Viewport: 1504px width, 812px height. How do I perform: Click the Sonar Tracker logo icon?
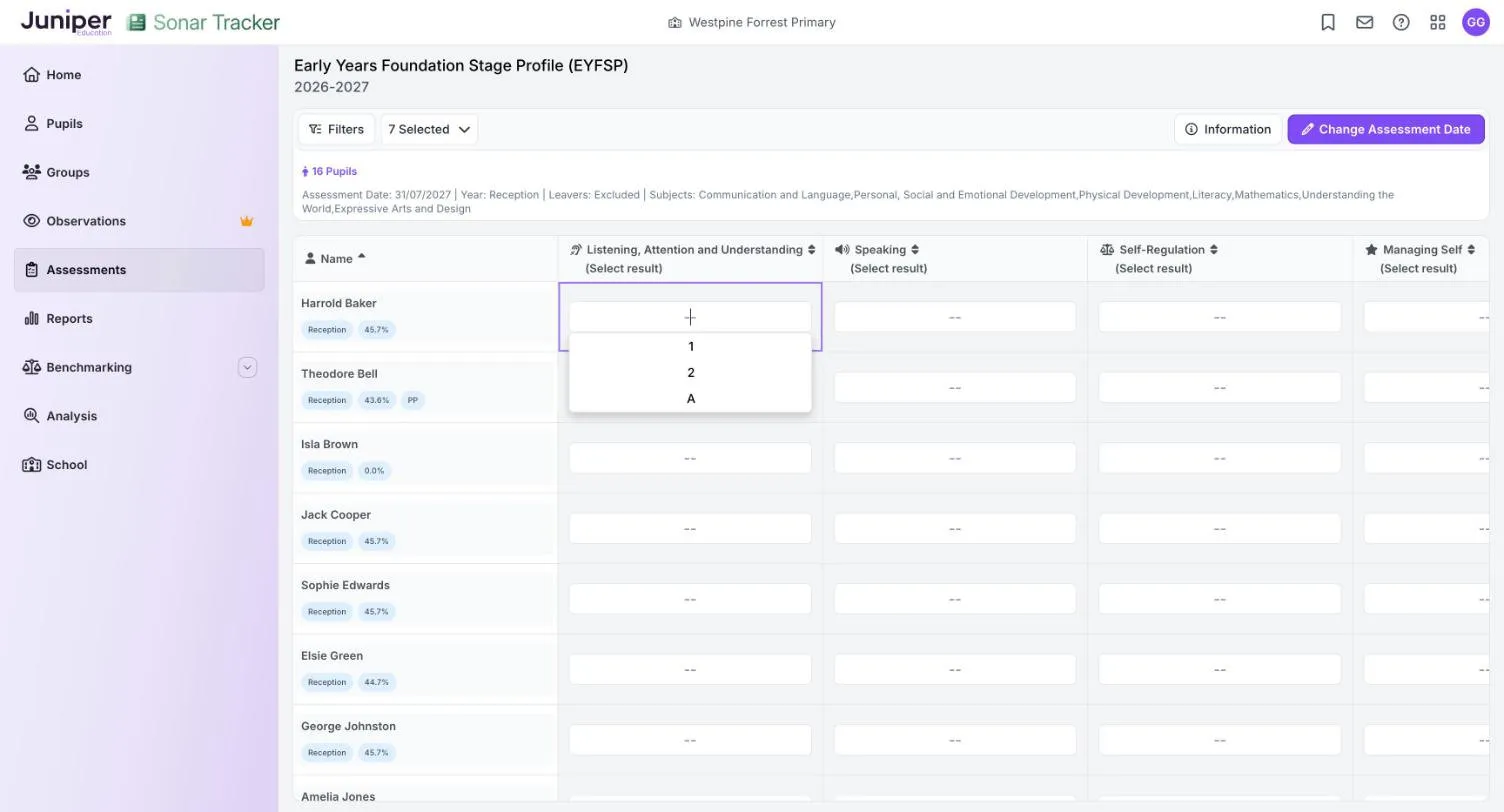136,22
